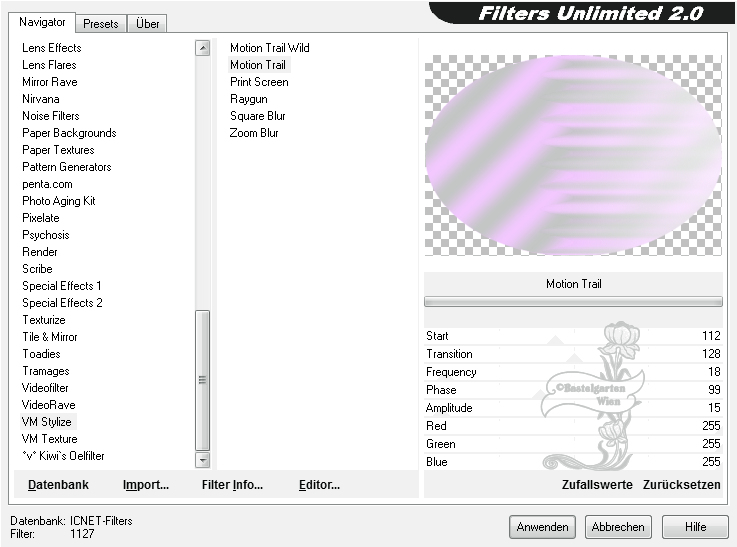Select the penta.com category
The width and height of the screenshot is (737, 547).
47,184
